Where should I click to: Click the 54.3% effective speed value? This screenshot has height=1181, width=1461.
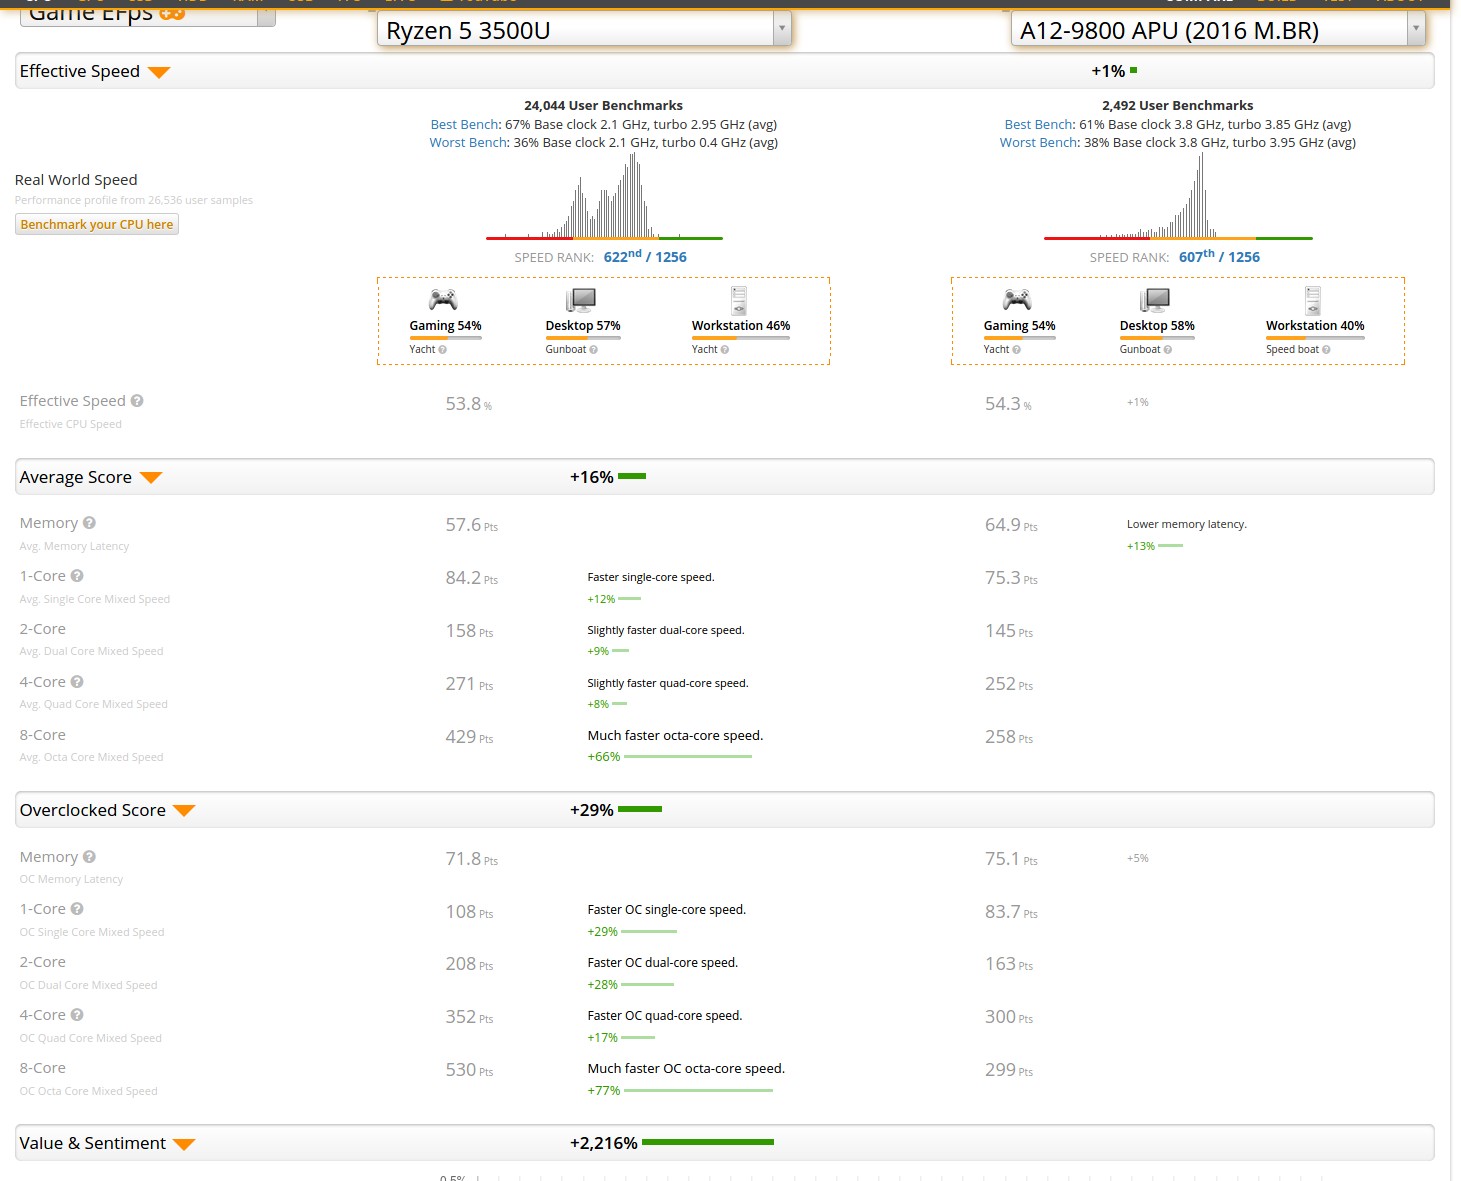pos(1008,404)
